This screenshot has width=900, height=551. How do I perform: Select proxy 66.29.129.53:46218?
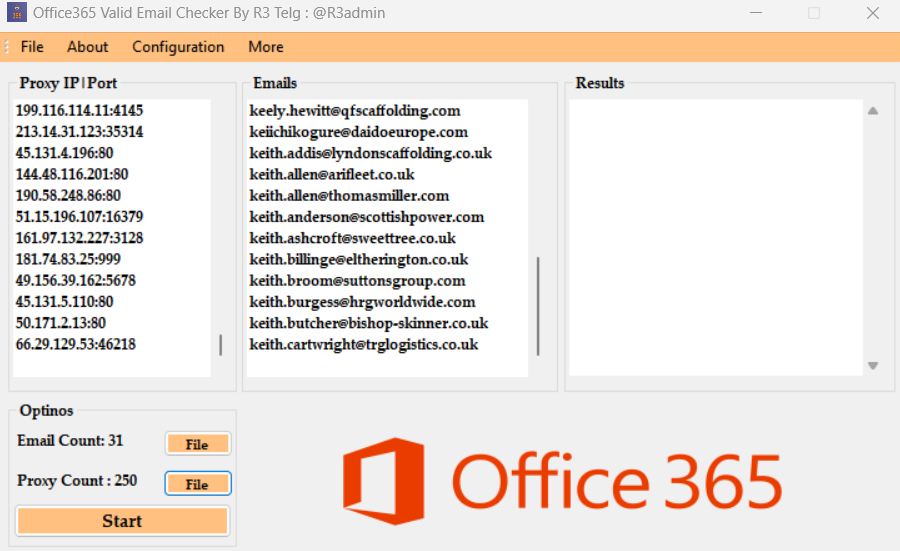(x=76, y=344)
